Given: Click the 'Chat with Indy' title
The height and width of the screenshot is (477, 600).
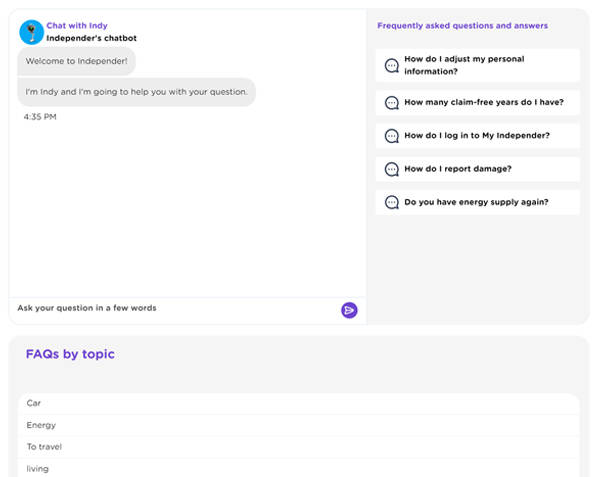Looking at the screenshot, I should [77, 25].
